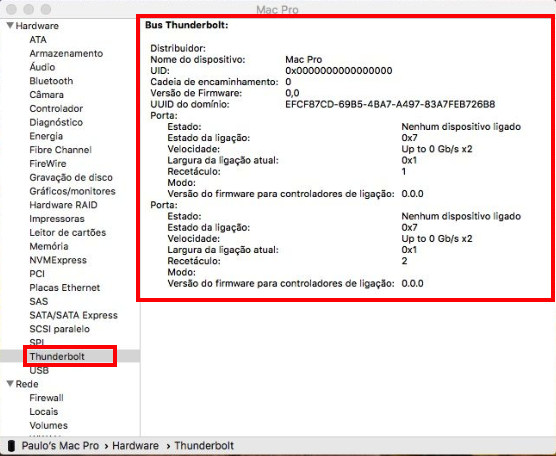Click the Hardware section header
The width and height of the screenshot is (556, 456).
(x=37, y=26)
